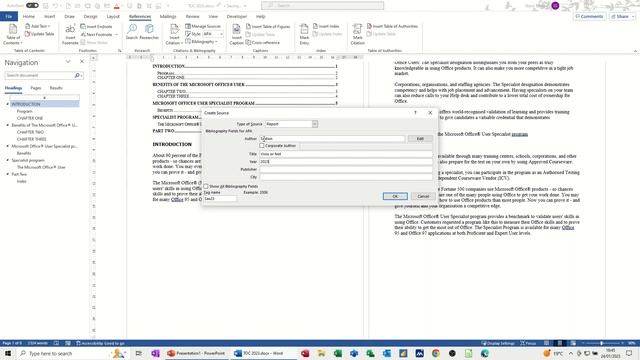Open Navigation pane options dropdown arrow
Image resolution: width=640 pixels, height=360 pixels.
pos(68,62)
